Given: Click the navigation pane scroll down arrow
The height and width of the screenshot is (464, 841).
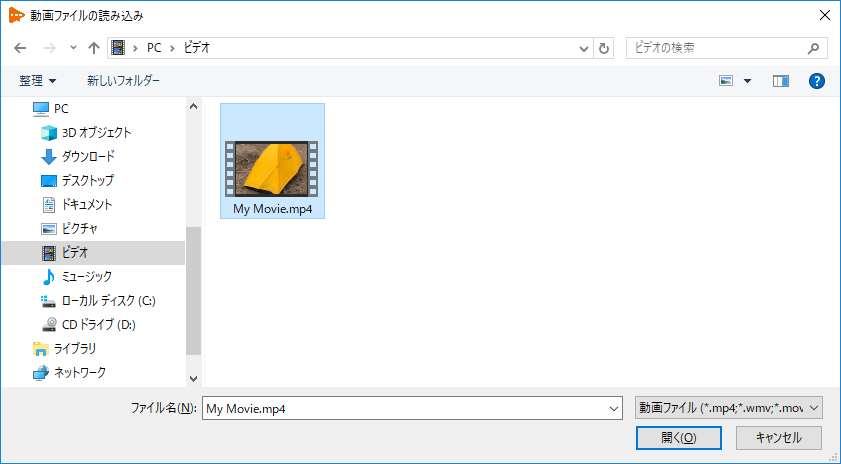Looking at the screenshot, I should [x=194, y=379].
